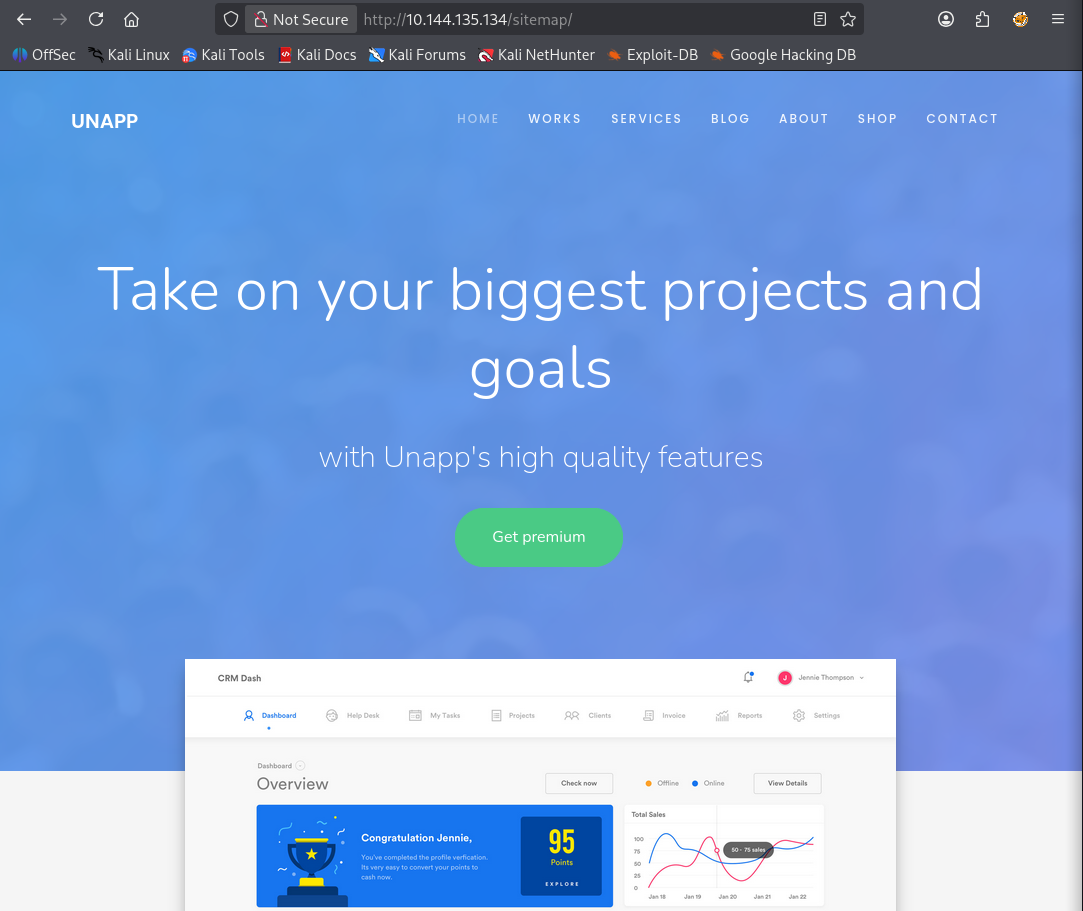Toggle reader view icon in address bar
Viewport: 1083px width, 911px height.
(x=820, y=19)
